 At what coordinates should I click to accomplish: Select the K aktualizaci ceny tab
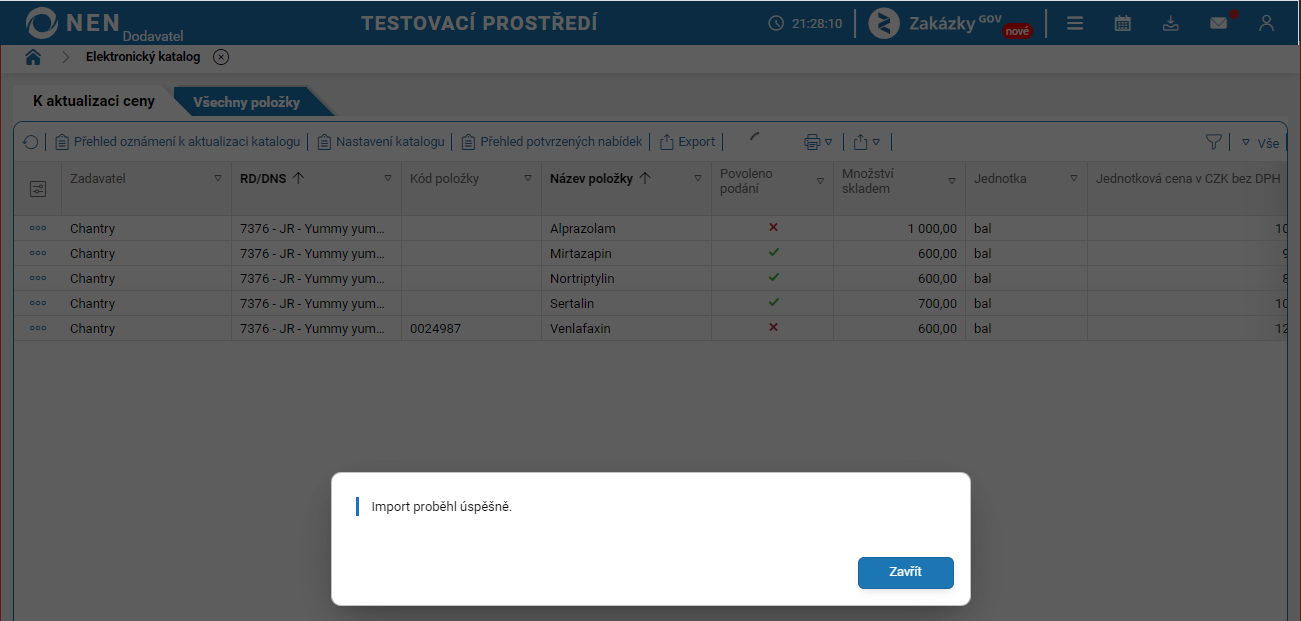[x=94, y=102]
